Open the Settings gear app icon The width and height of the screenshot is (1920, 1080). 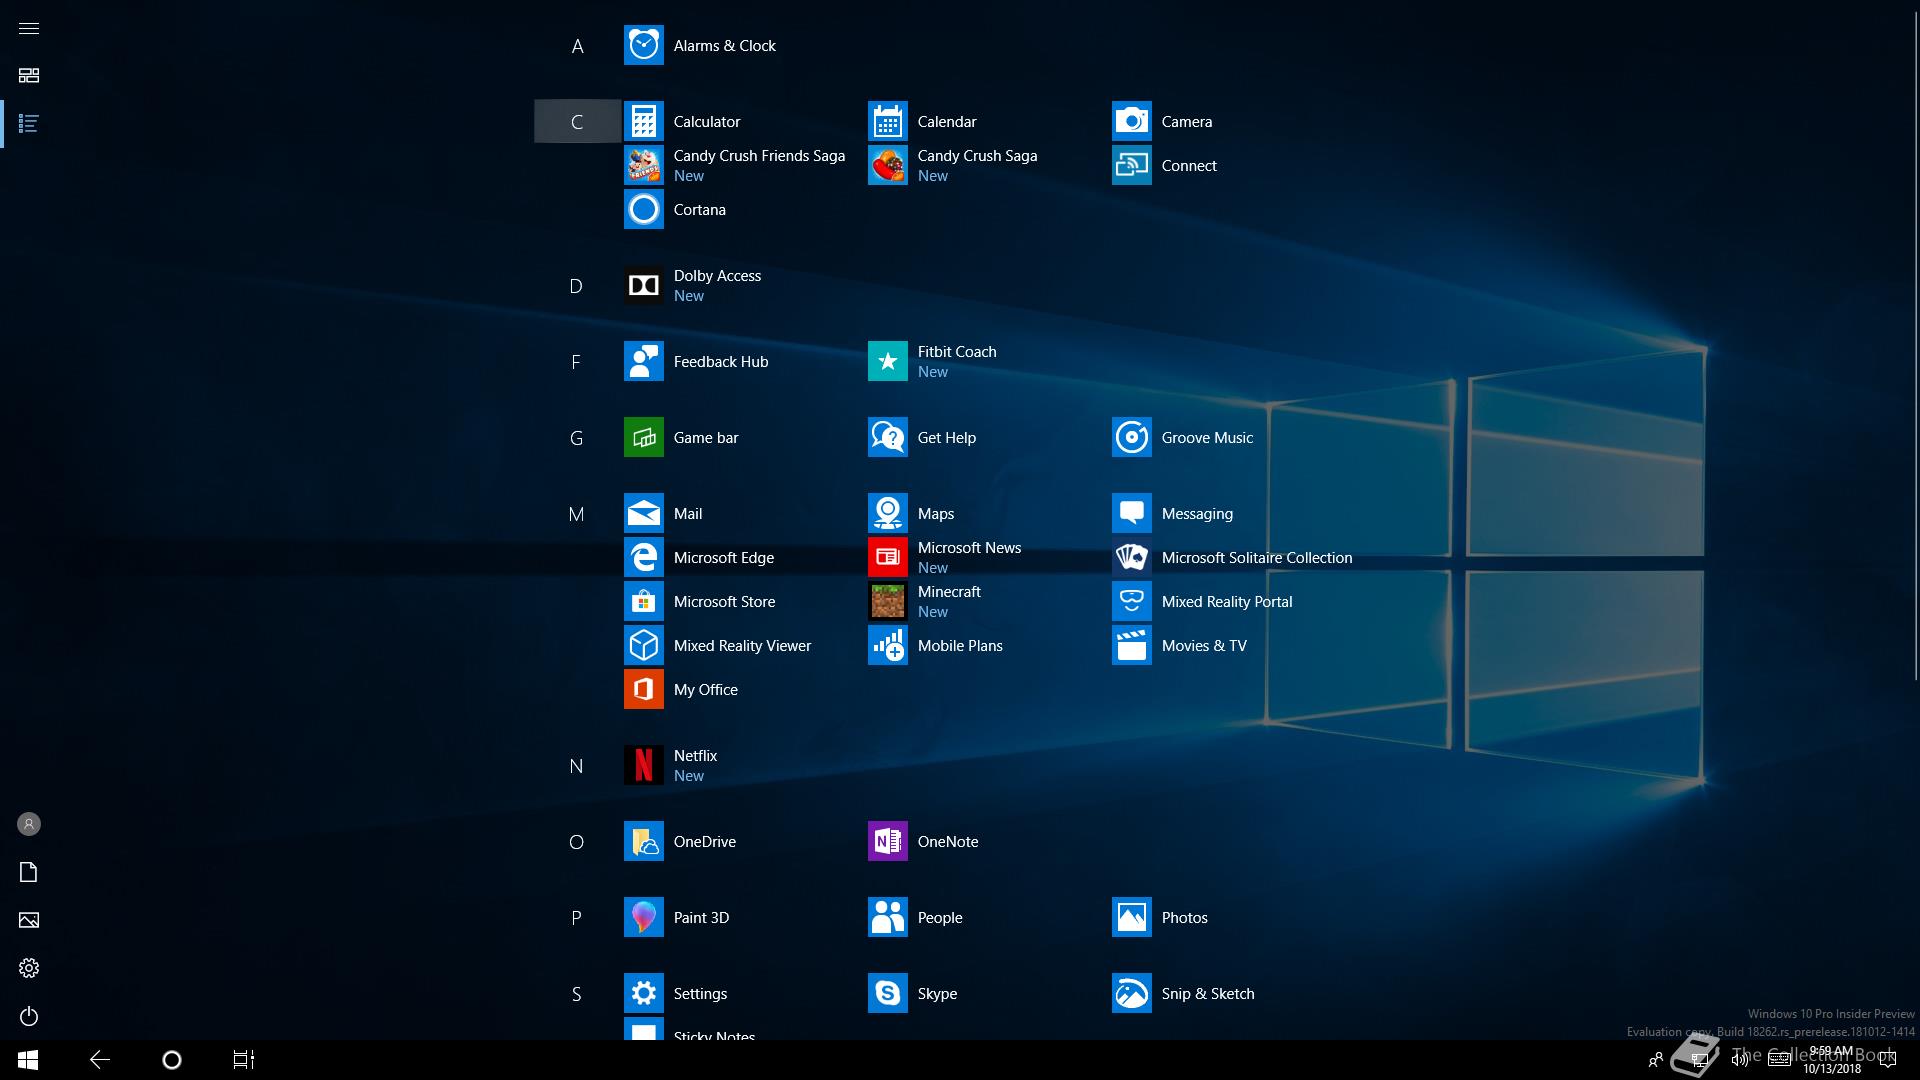click(643, 994)
